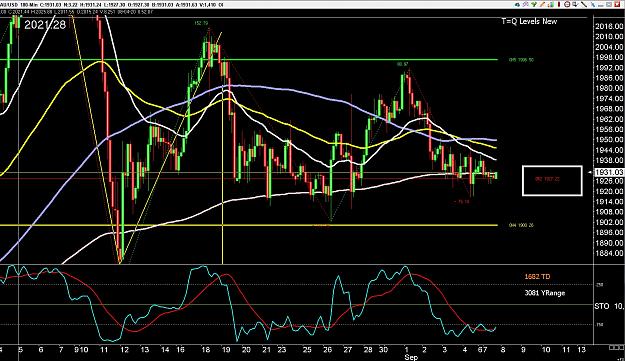Click the pink chain-link toolbar icon
Viewport: 625px width, 361px height.
(525, 4)
